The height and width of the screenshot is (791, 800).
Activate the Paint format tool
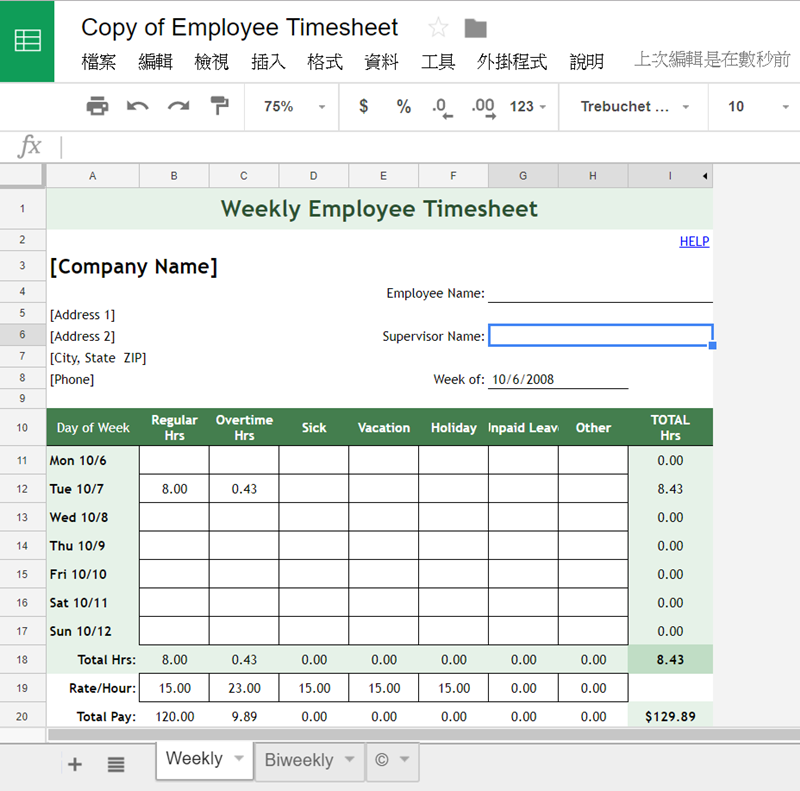pos(220,106)
